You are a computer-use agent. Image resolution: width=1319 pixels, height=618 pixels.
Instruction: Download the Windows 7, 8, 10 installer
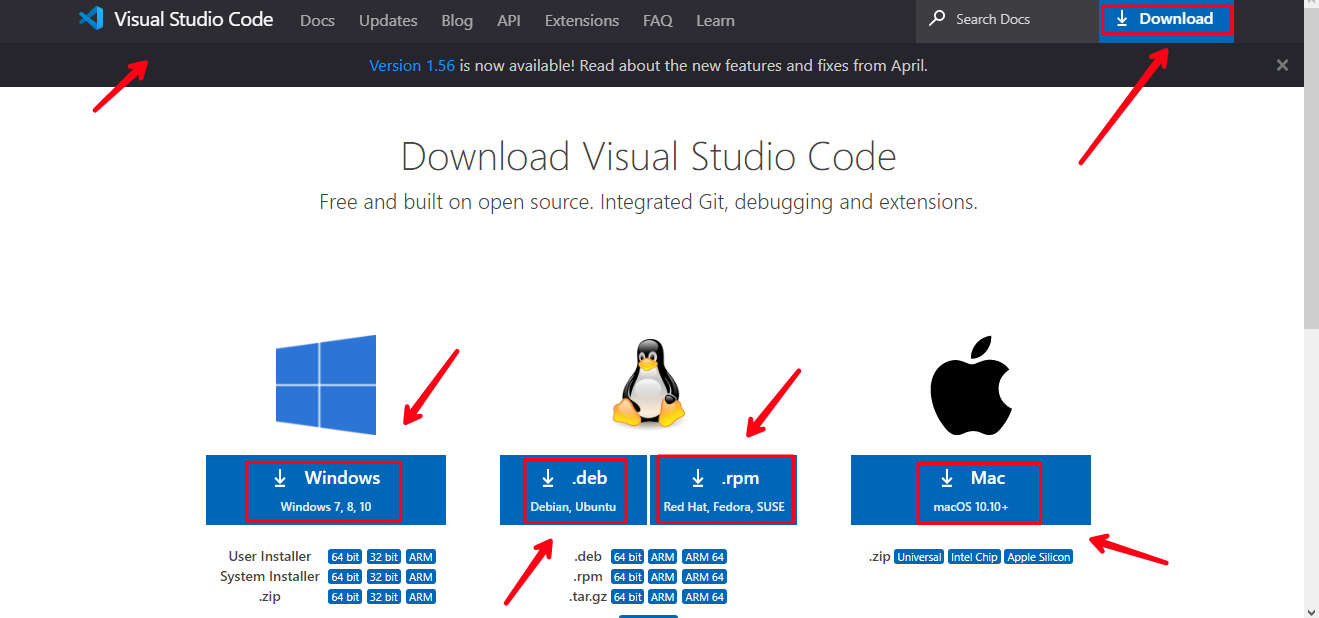(326, 490)
